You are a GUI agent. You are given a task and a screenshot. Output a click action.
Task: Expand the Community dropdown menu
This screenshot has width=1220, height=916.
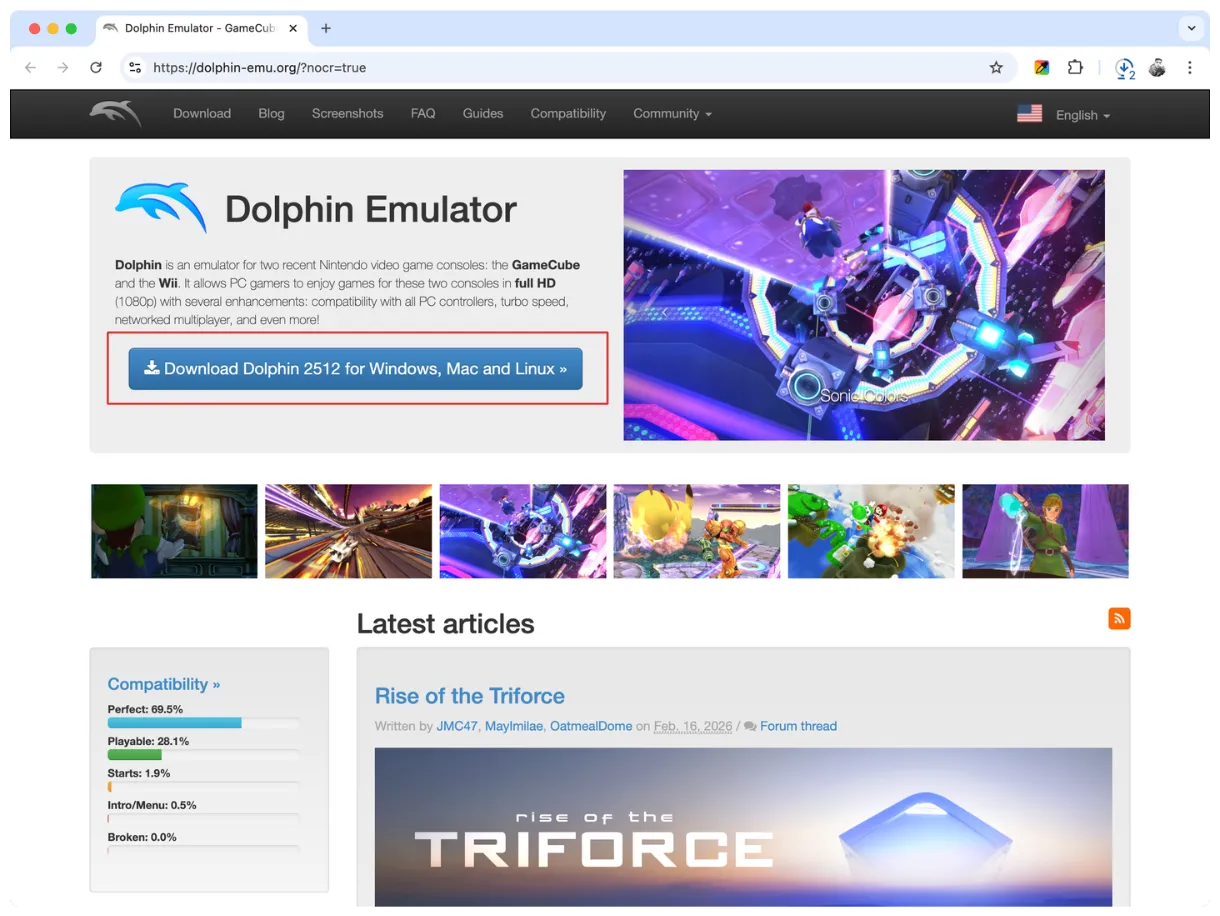coord(672,114)
